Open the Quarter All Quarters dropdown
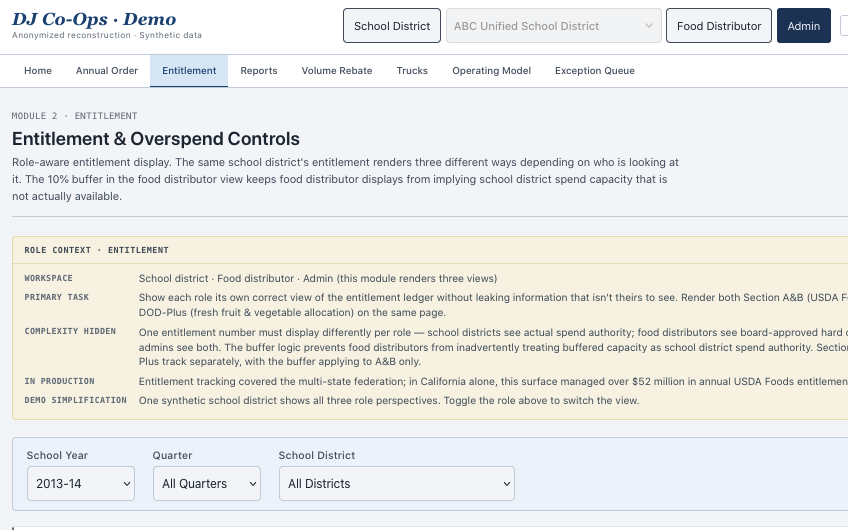The image size is (848, 530). coord(207,483)
